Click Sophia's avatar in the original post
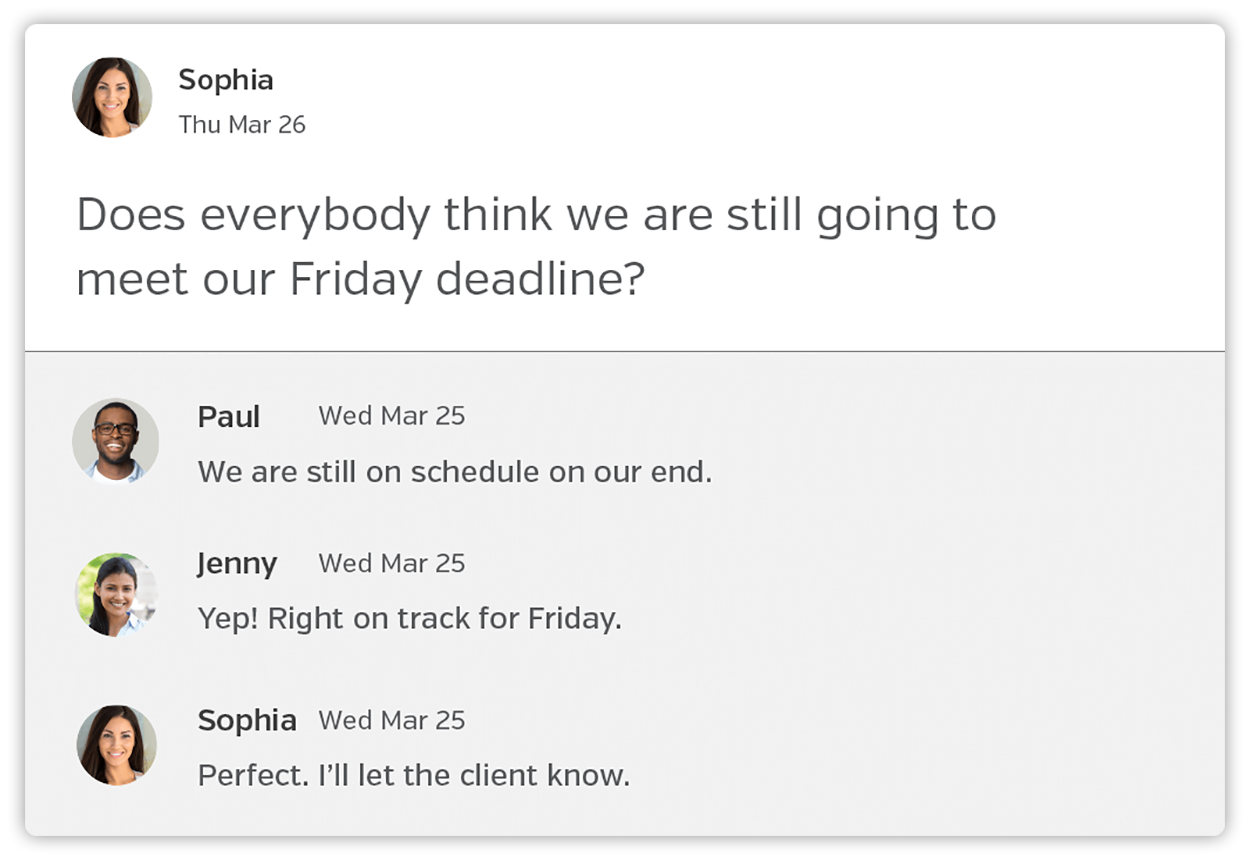The width and height of the screenshot is (1250, 860). (112, 97)
